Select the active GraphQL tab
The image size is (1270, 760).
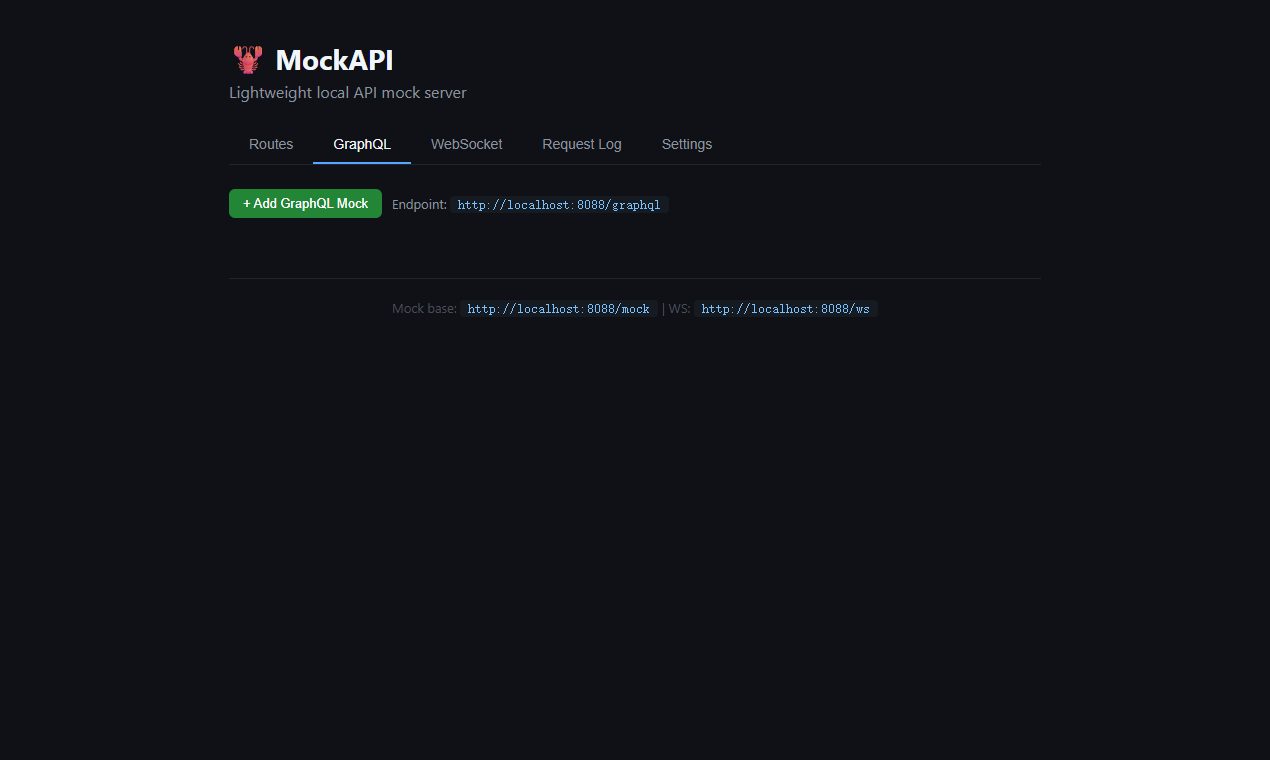pos(361,144)
